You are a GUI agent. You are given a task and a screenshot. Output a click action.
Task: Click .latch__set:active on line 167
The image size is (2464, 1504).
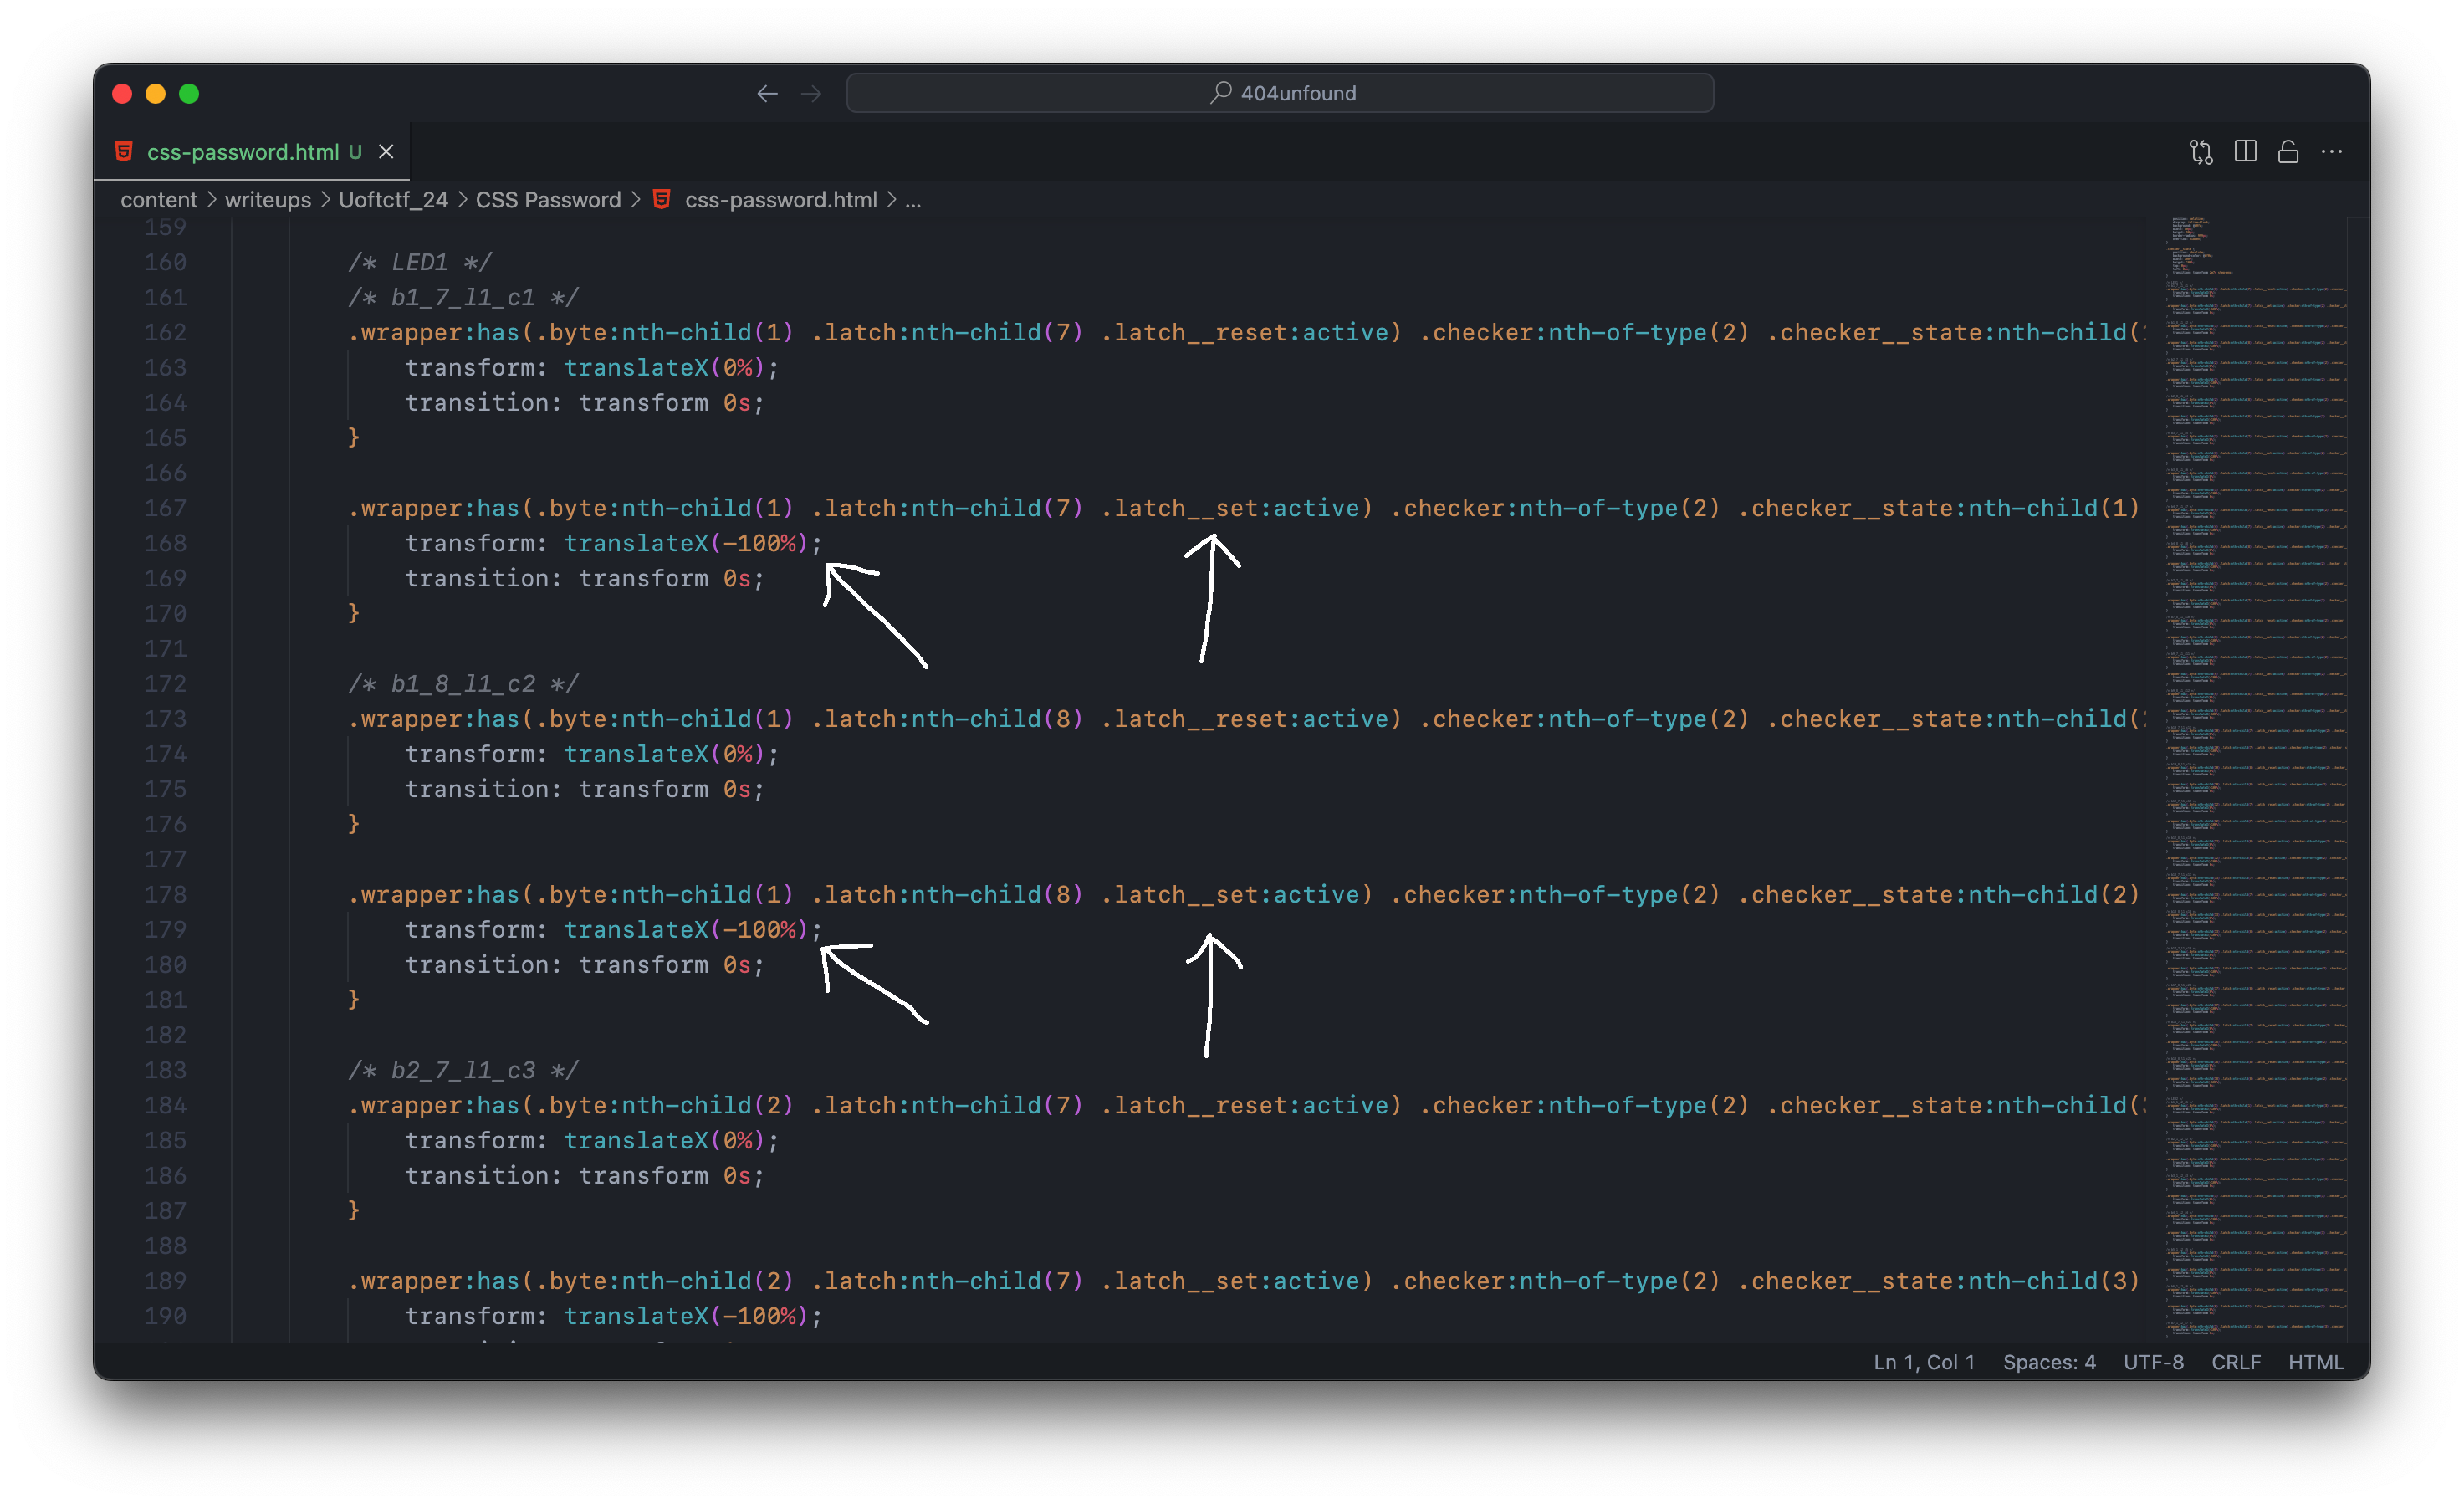click(x=1230, y=508)
